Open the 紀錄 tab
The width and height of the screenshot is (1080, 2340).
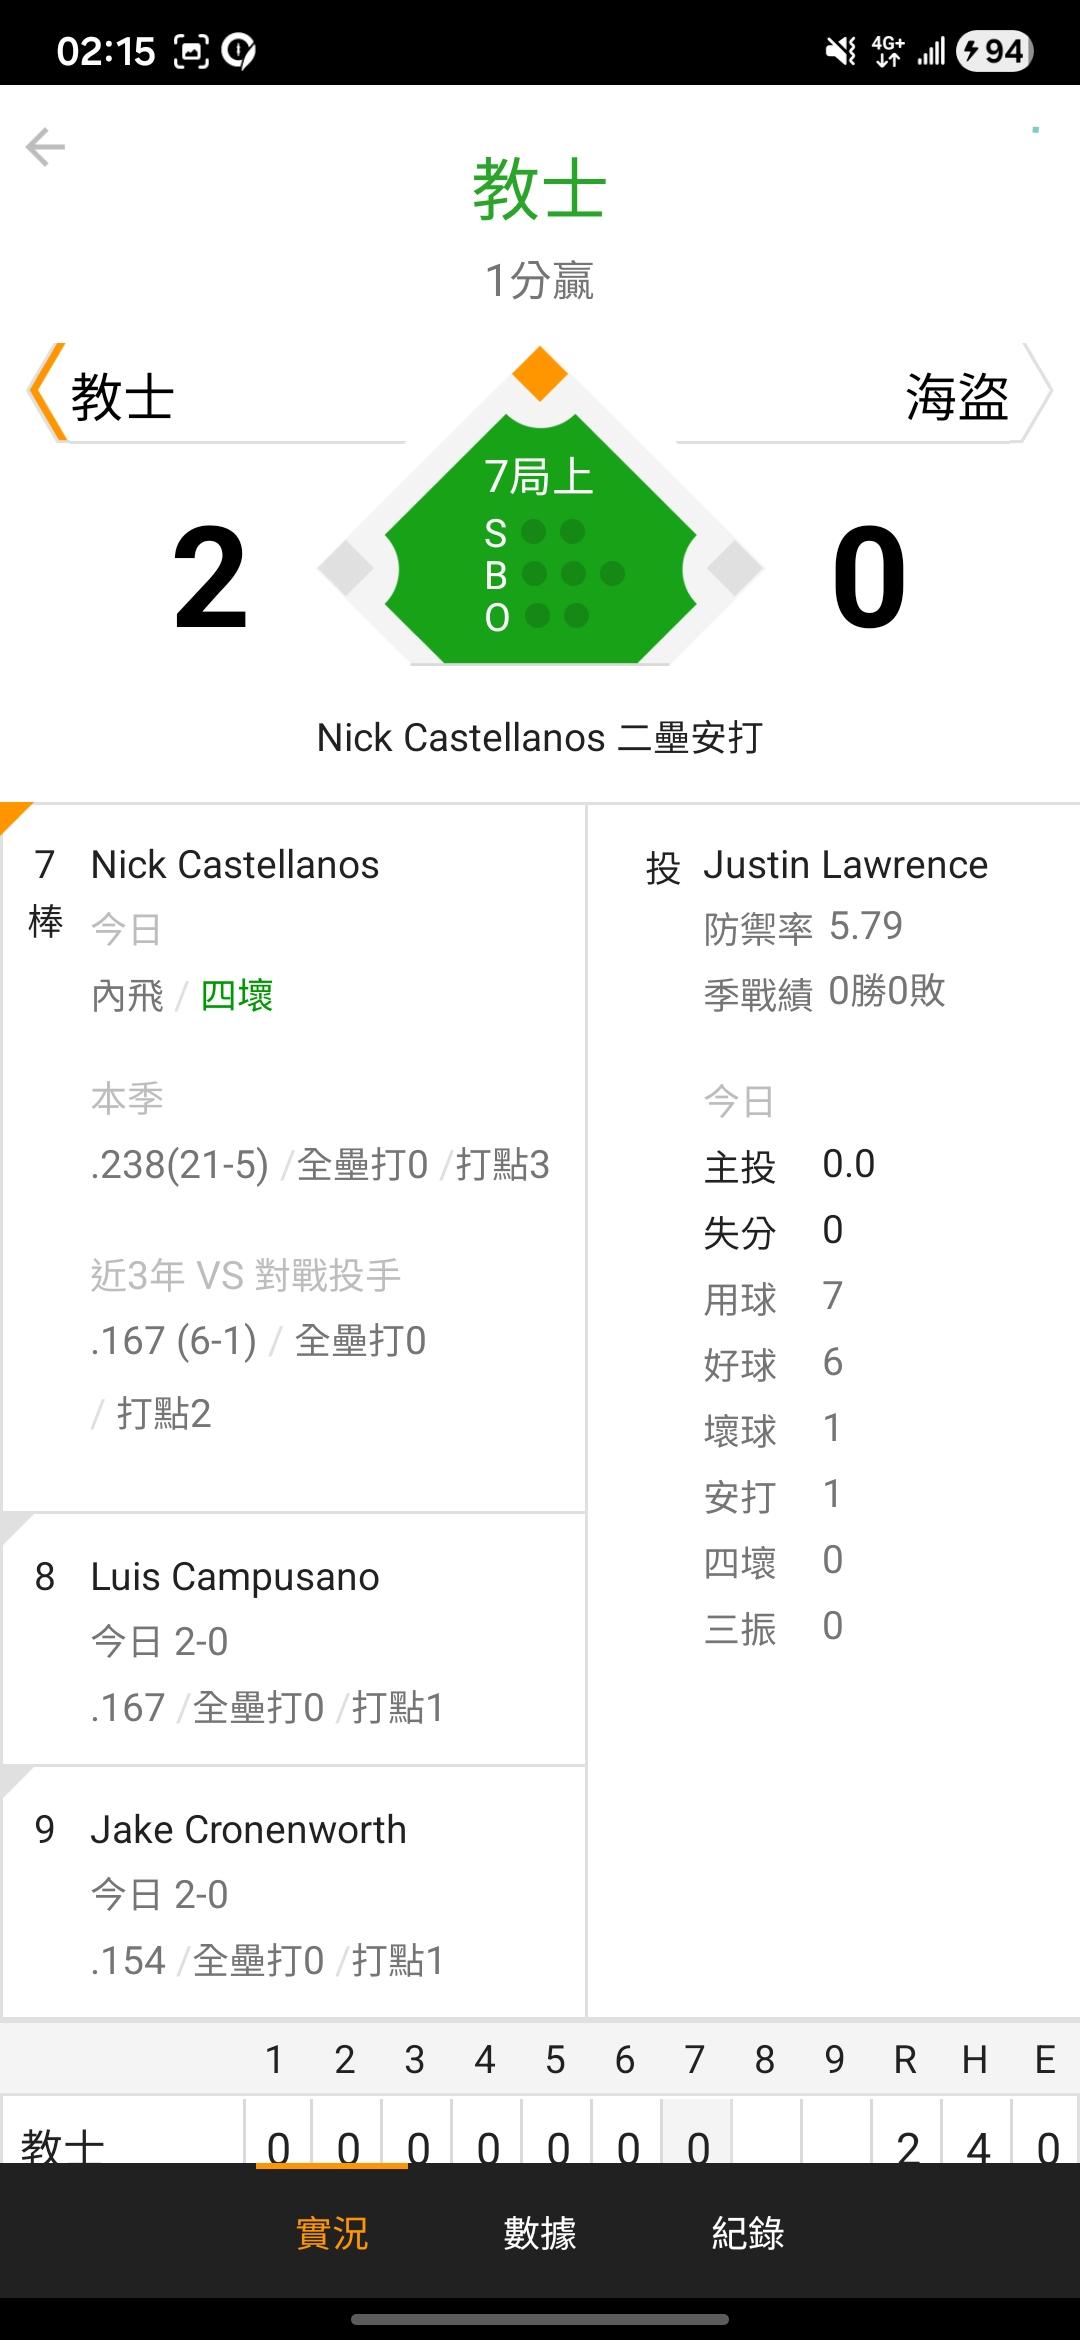coord(748,2233)
